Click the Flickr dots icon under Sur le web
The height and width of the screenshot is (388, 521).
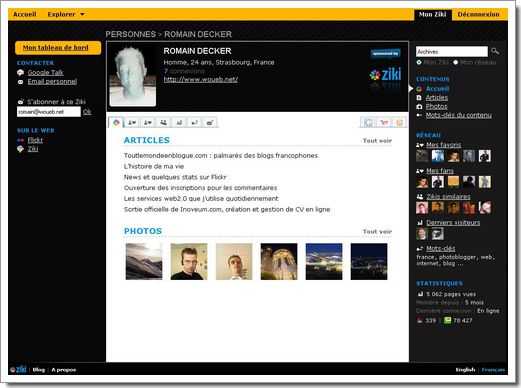coord(20,140)
